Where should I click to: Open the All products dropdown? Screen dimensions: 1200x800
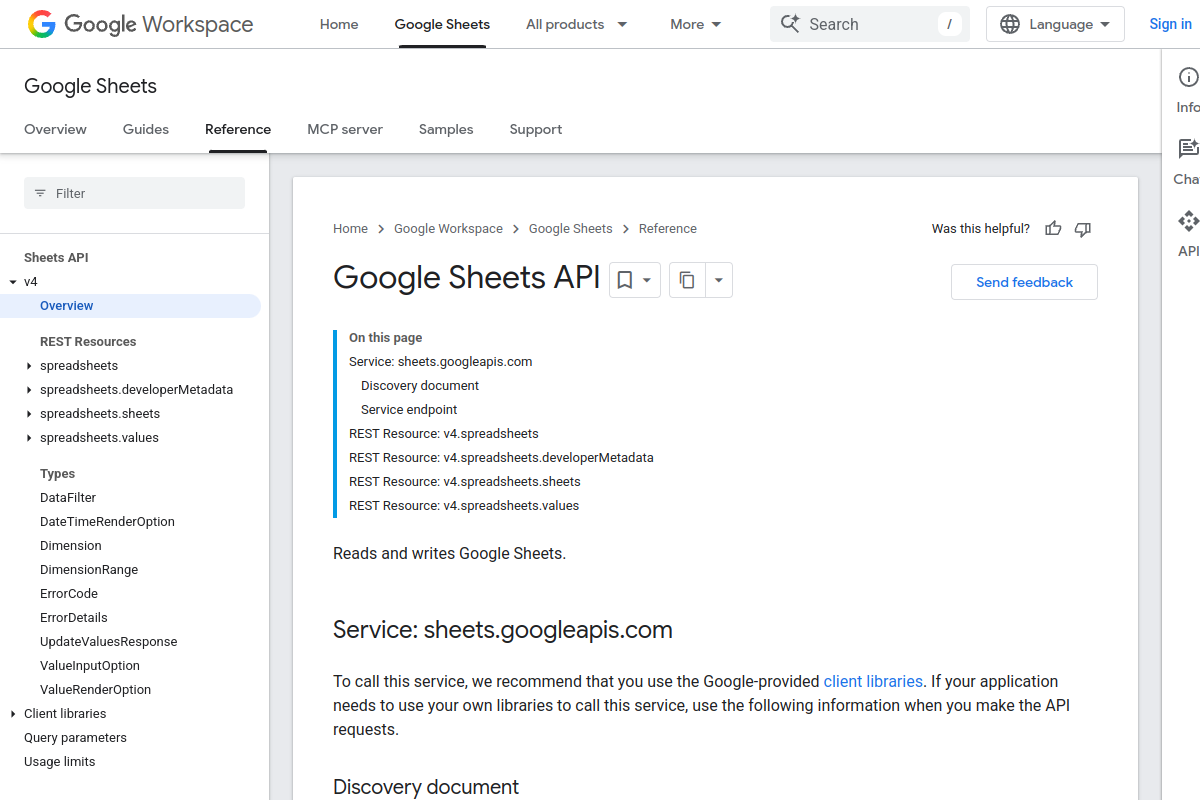(577, 24)
